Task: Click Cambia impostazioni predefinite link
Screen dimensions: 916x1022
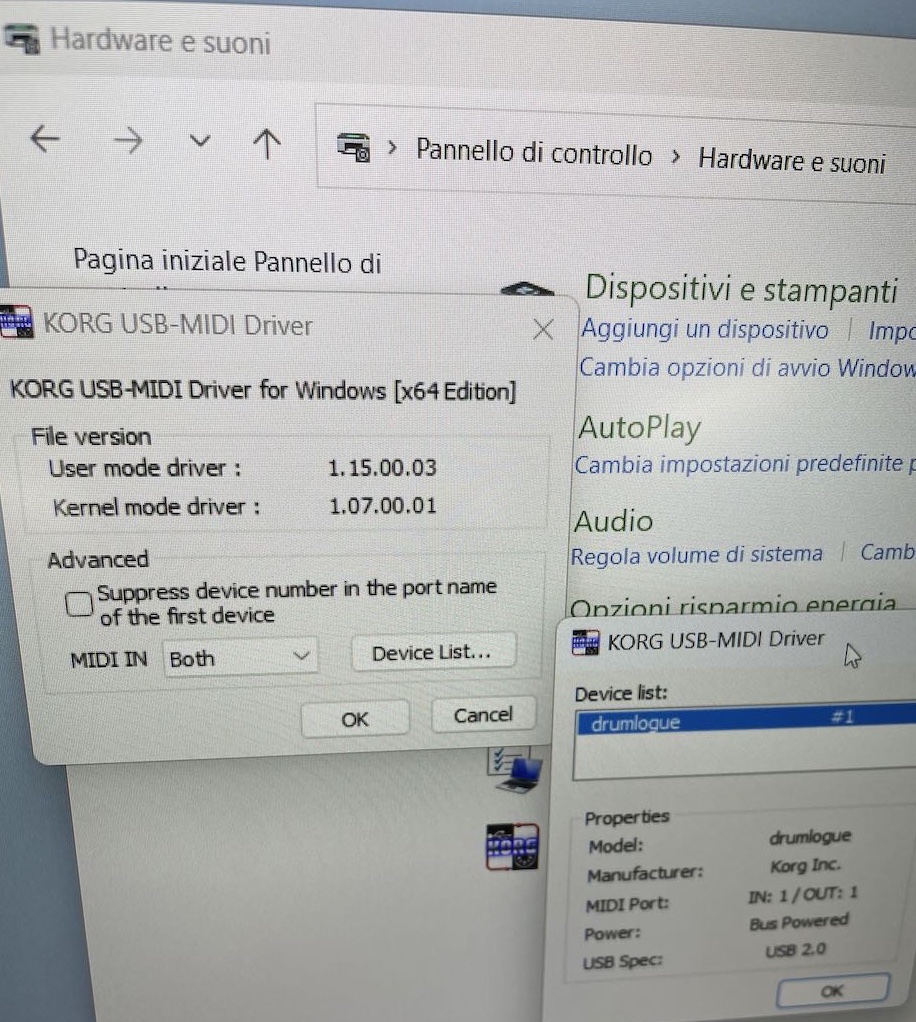Action: (x=745, y=464)
